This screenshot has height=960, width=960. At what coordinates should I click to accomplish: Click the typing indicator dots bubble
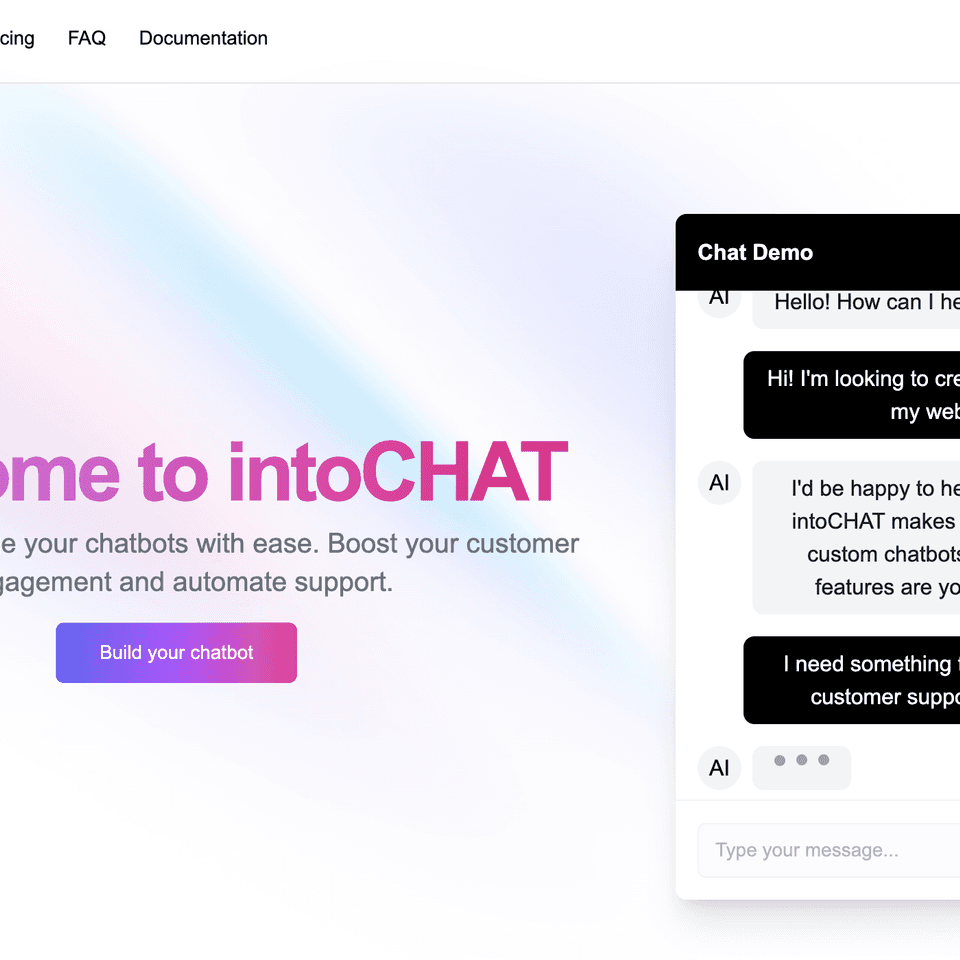click(x=801, y=768)
